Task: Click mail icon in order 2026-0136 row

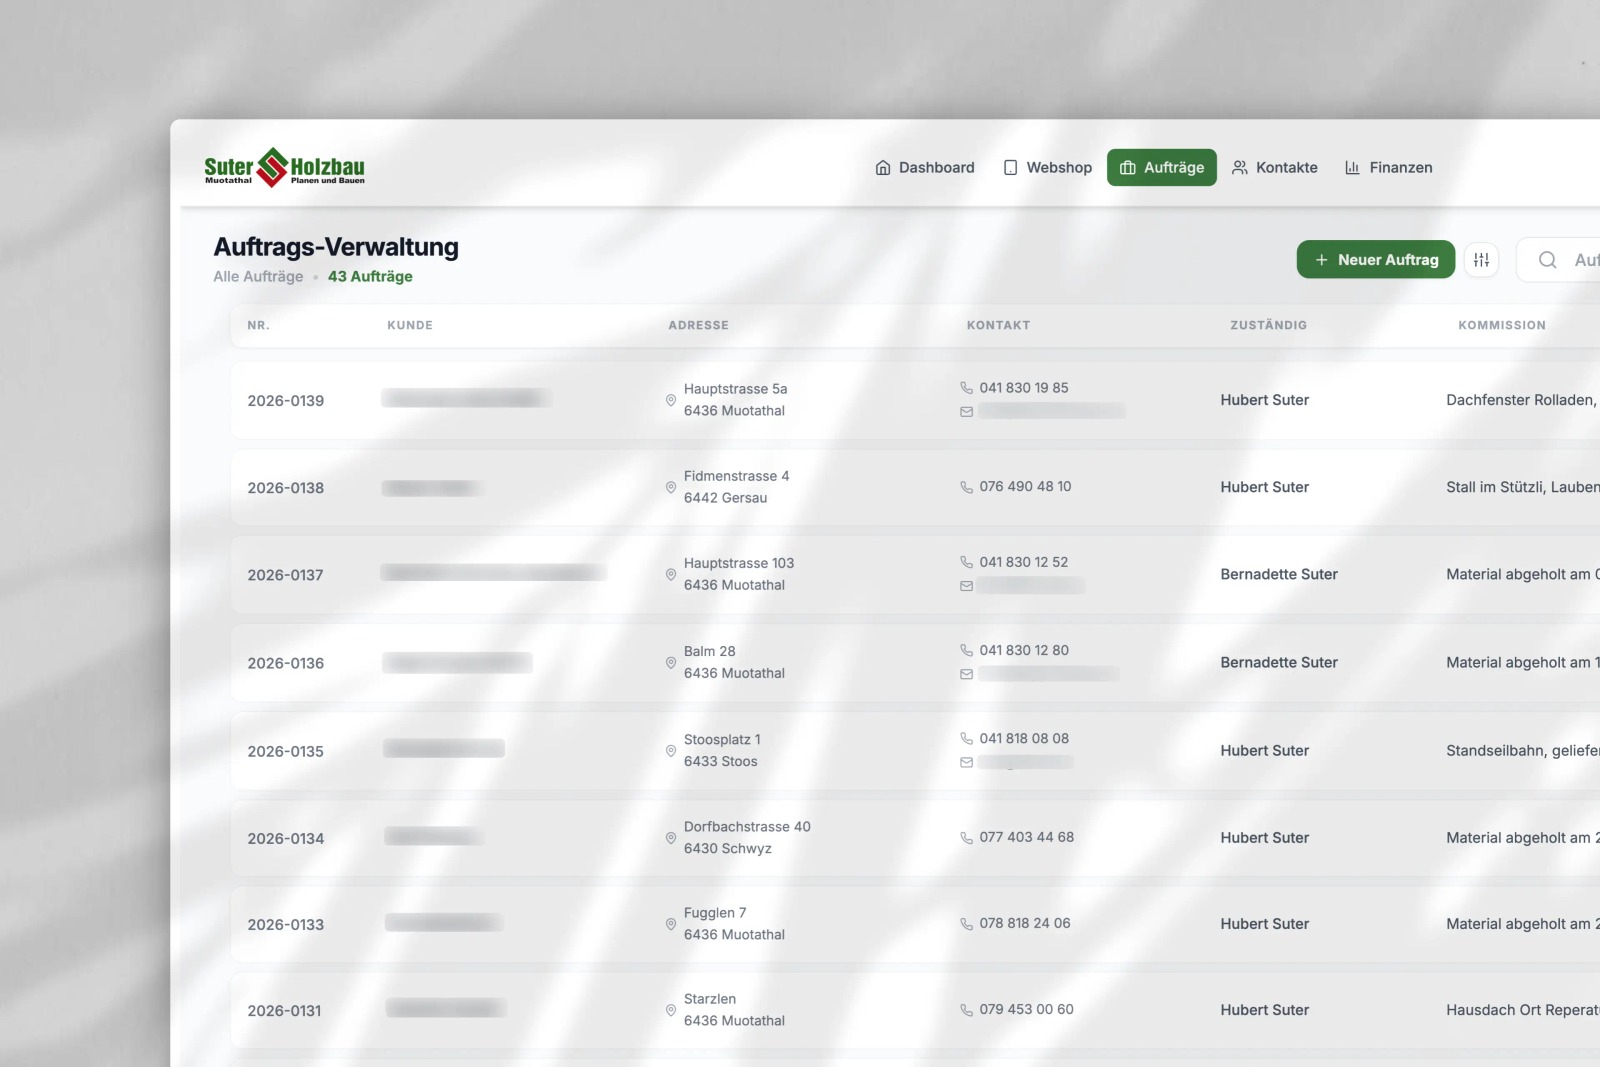Action: 966,674
